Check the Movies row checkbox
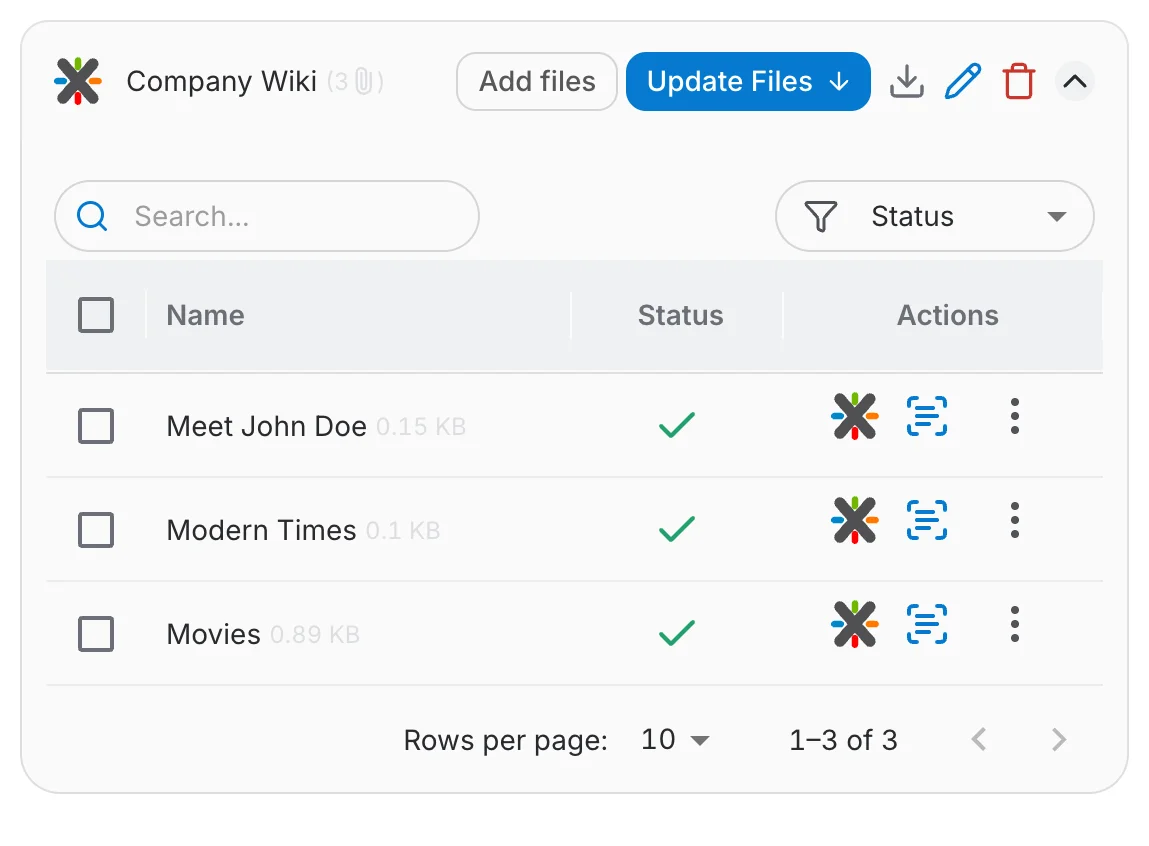Screen dimensions: 1149x846 [x=96, y=634]
